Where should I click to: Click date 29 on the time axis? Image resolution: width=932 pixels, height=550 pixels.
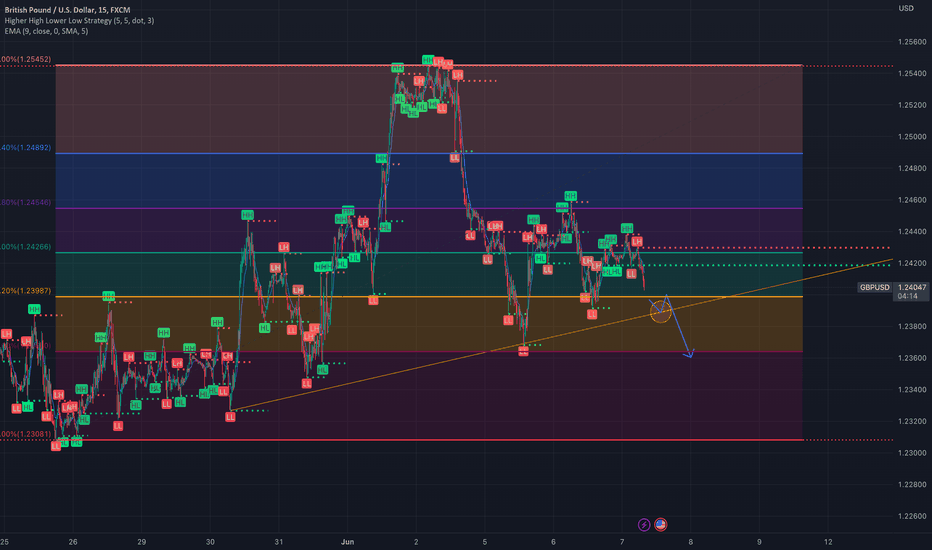141,542
